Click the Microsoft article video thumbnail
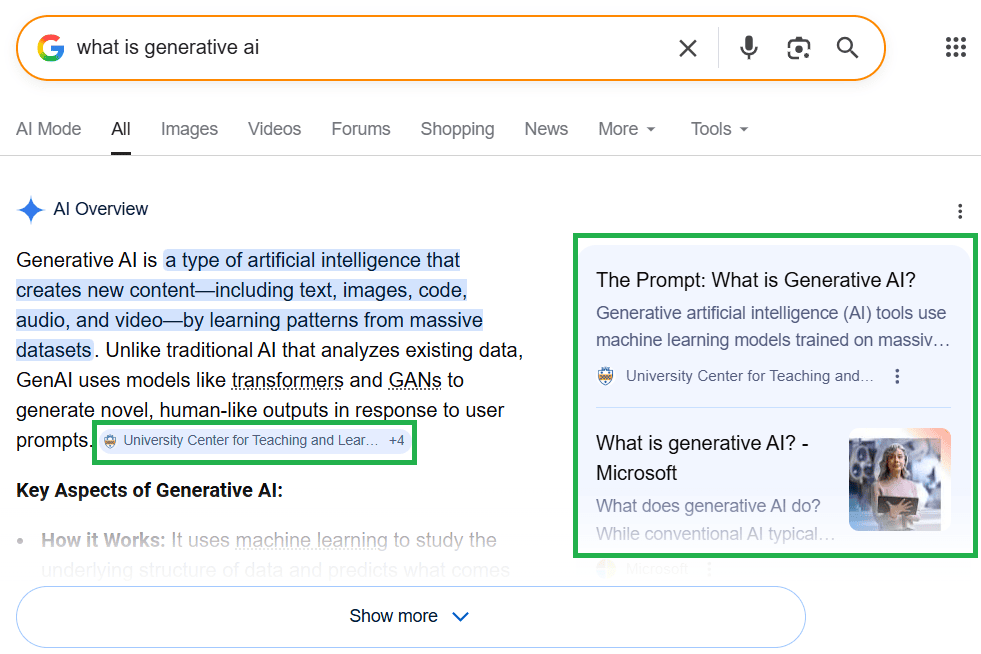981x654 pixels. pyautogui.click(x=899, y=479)
